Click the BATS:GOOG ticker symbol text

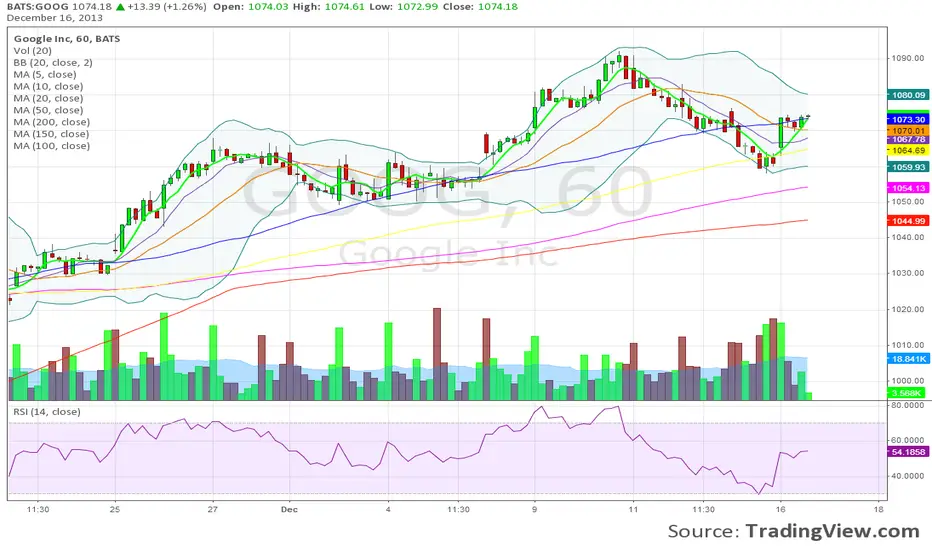tap(38, 7)
